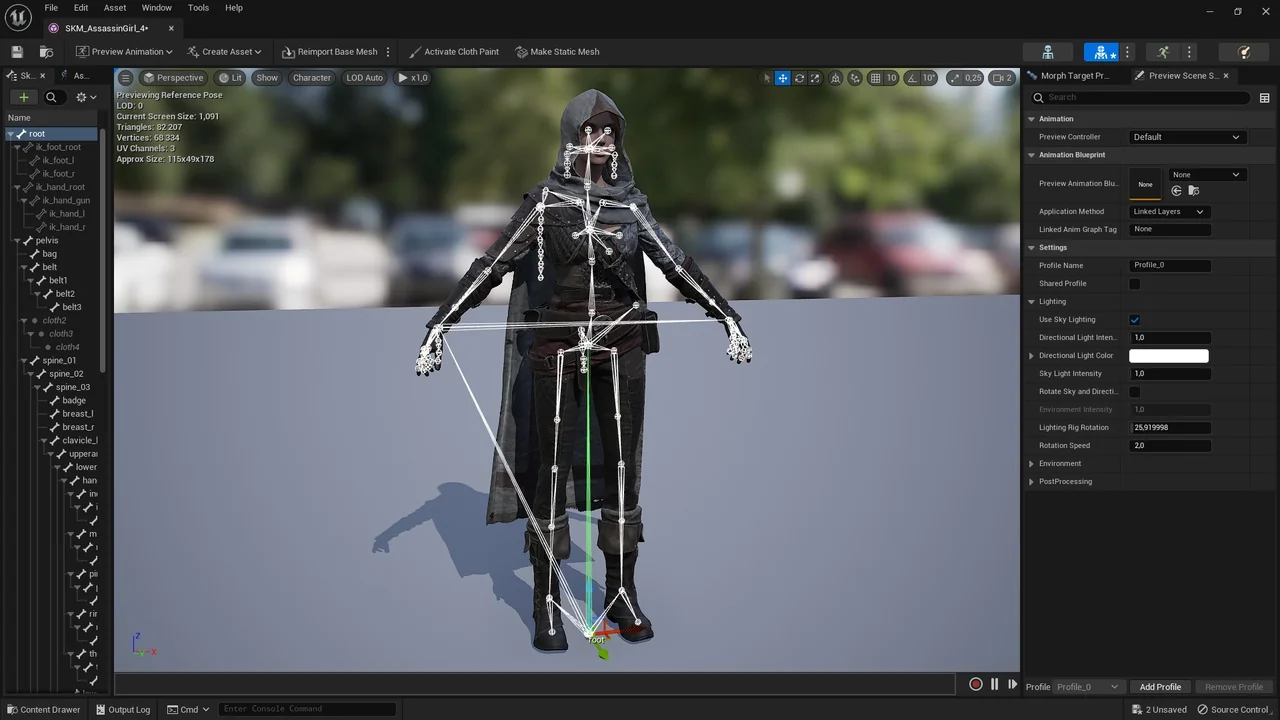Screen dimensions: 1280x720
Task: Expand the Environment section
Action: click(x=1032, y=464)
